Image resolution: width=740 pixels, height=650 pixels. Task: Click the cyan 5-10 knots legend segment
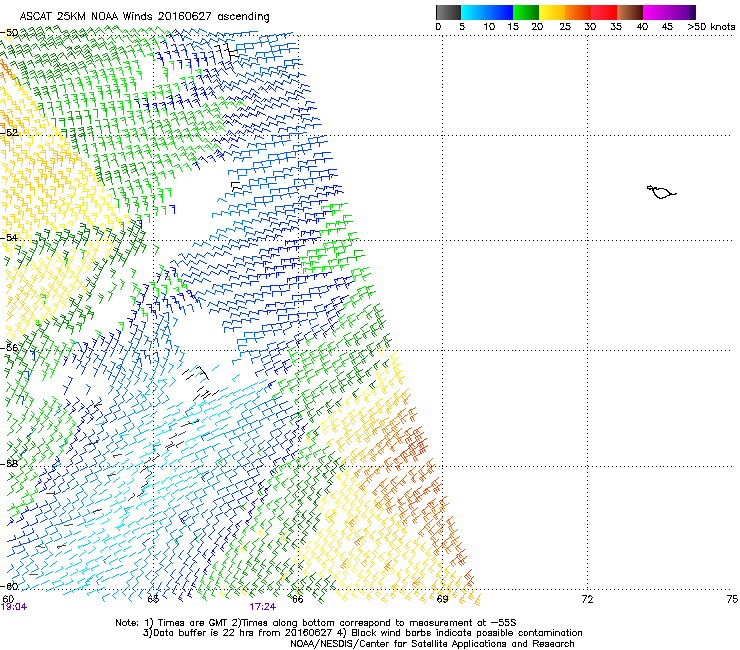pyautogui.click(x=473, y=12)
